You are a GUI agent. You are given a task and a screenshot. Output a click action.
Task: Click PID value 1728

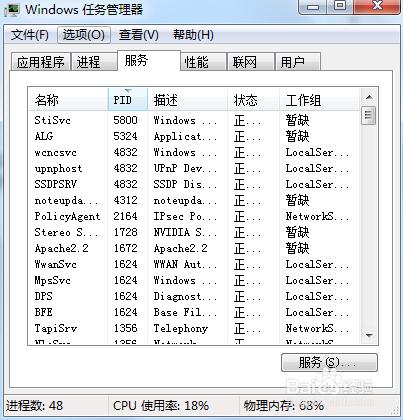[x=125, y=232]
